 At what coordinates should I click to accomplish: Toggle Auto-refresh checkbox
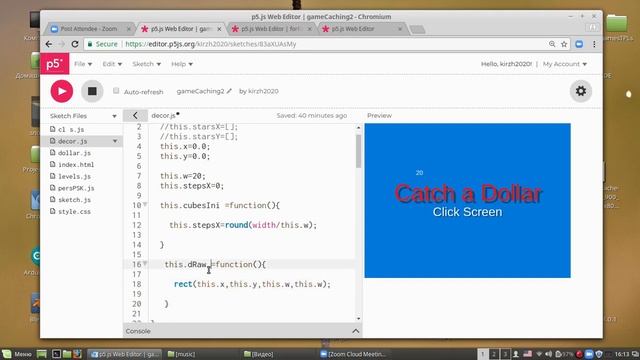(x=116, y=91)
